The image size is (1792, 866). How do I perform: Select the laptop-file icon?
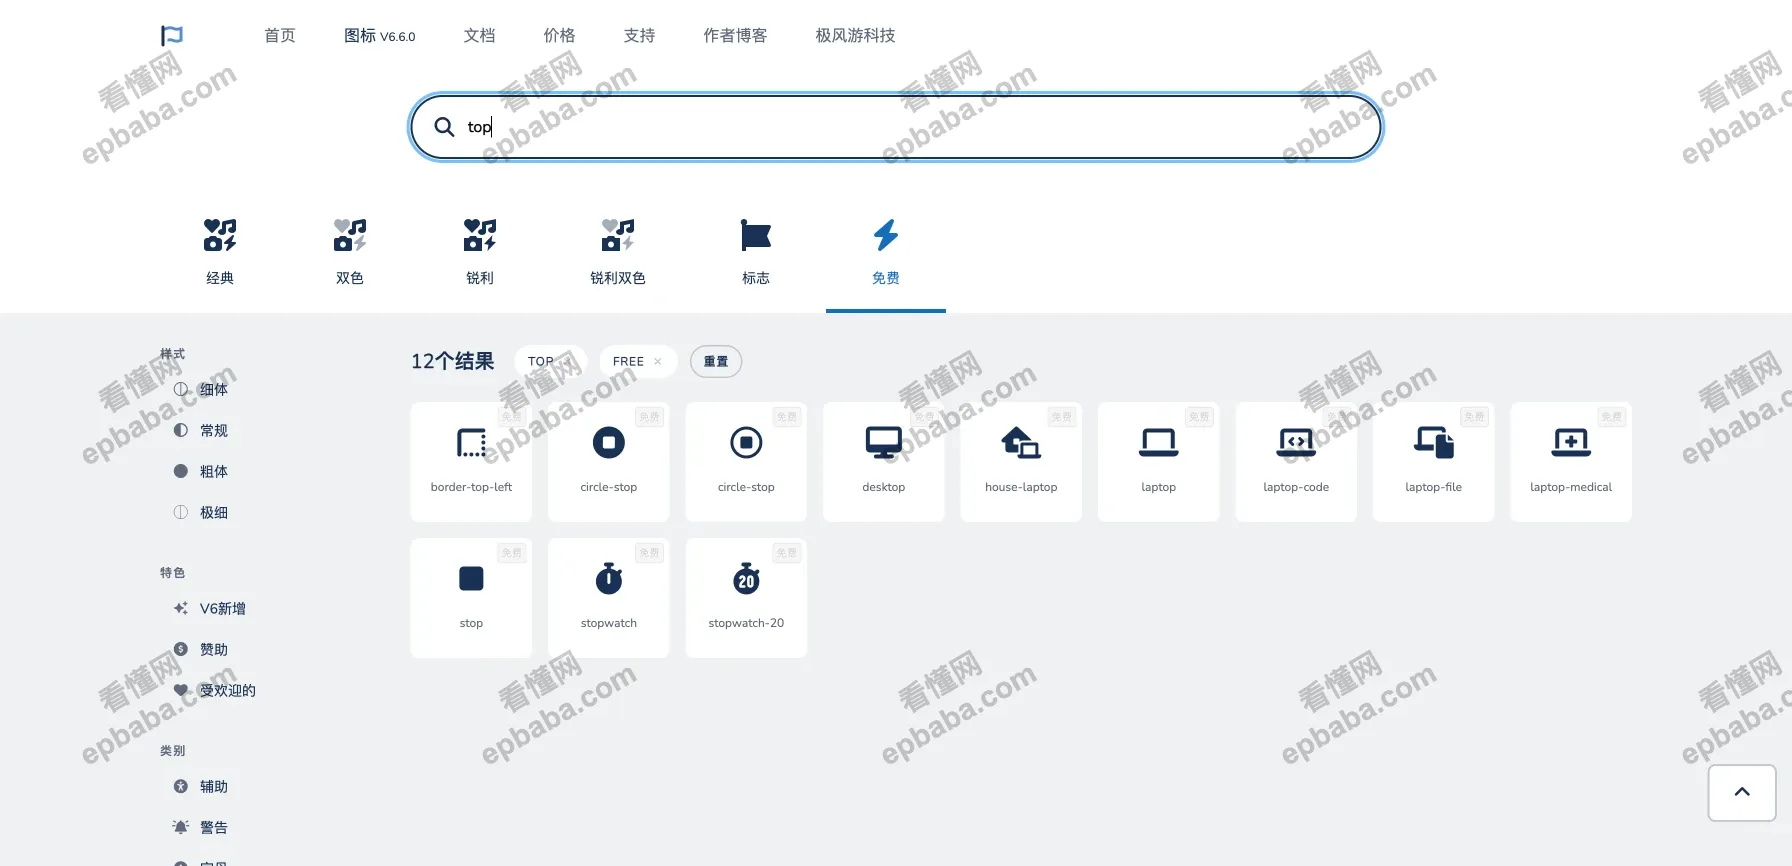(1433, 461)
